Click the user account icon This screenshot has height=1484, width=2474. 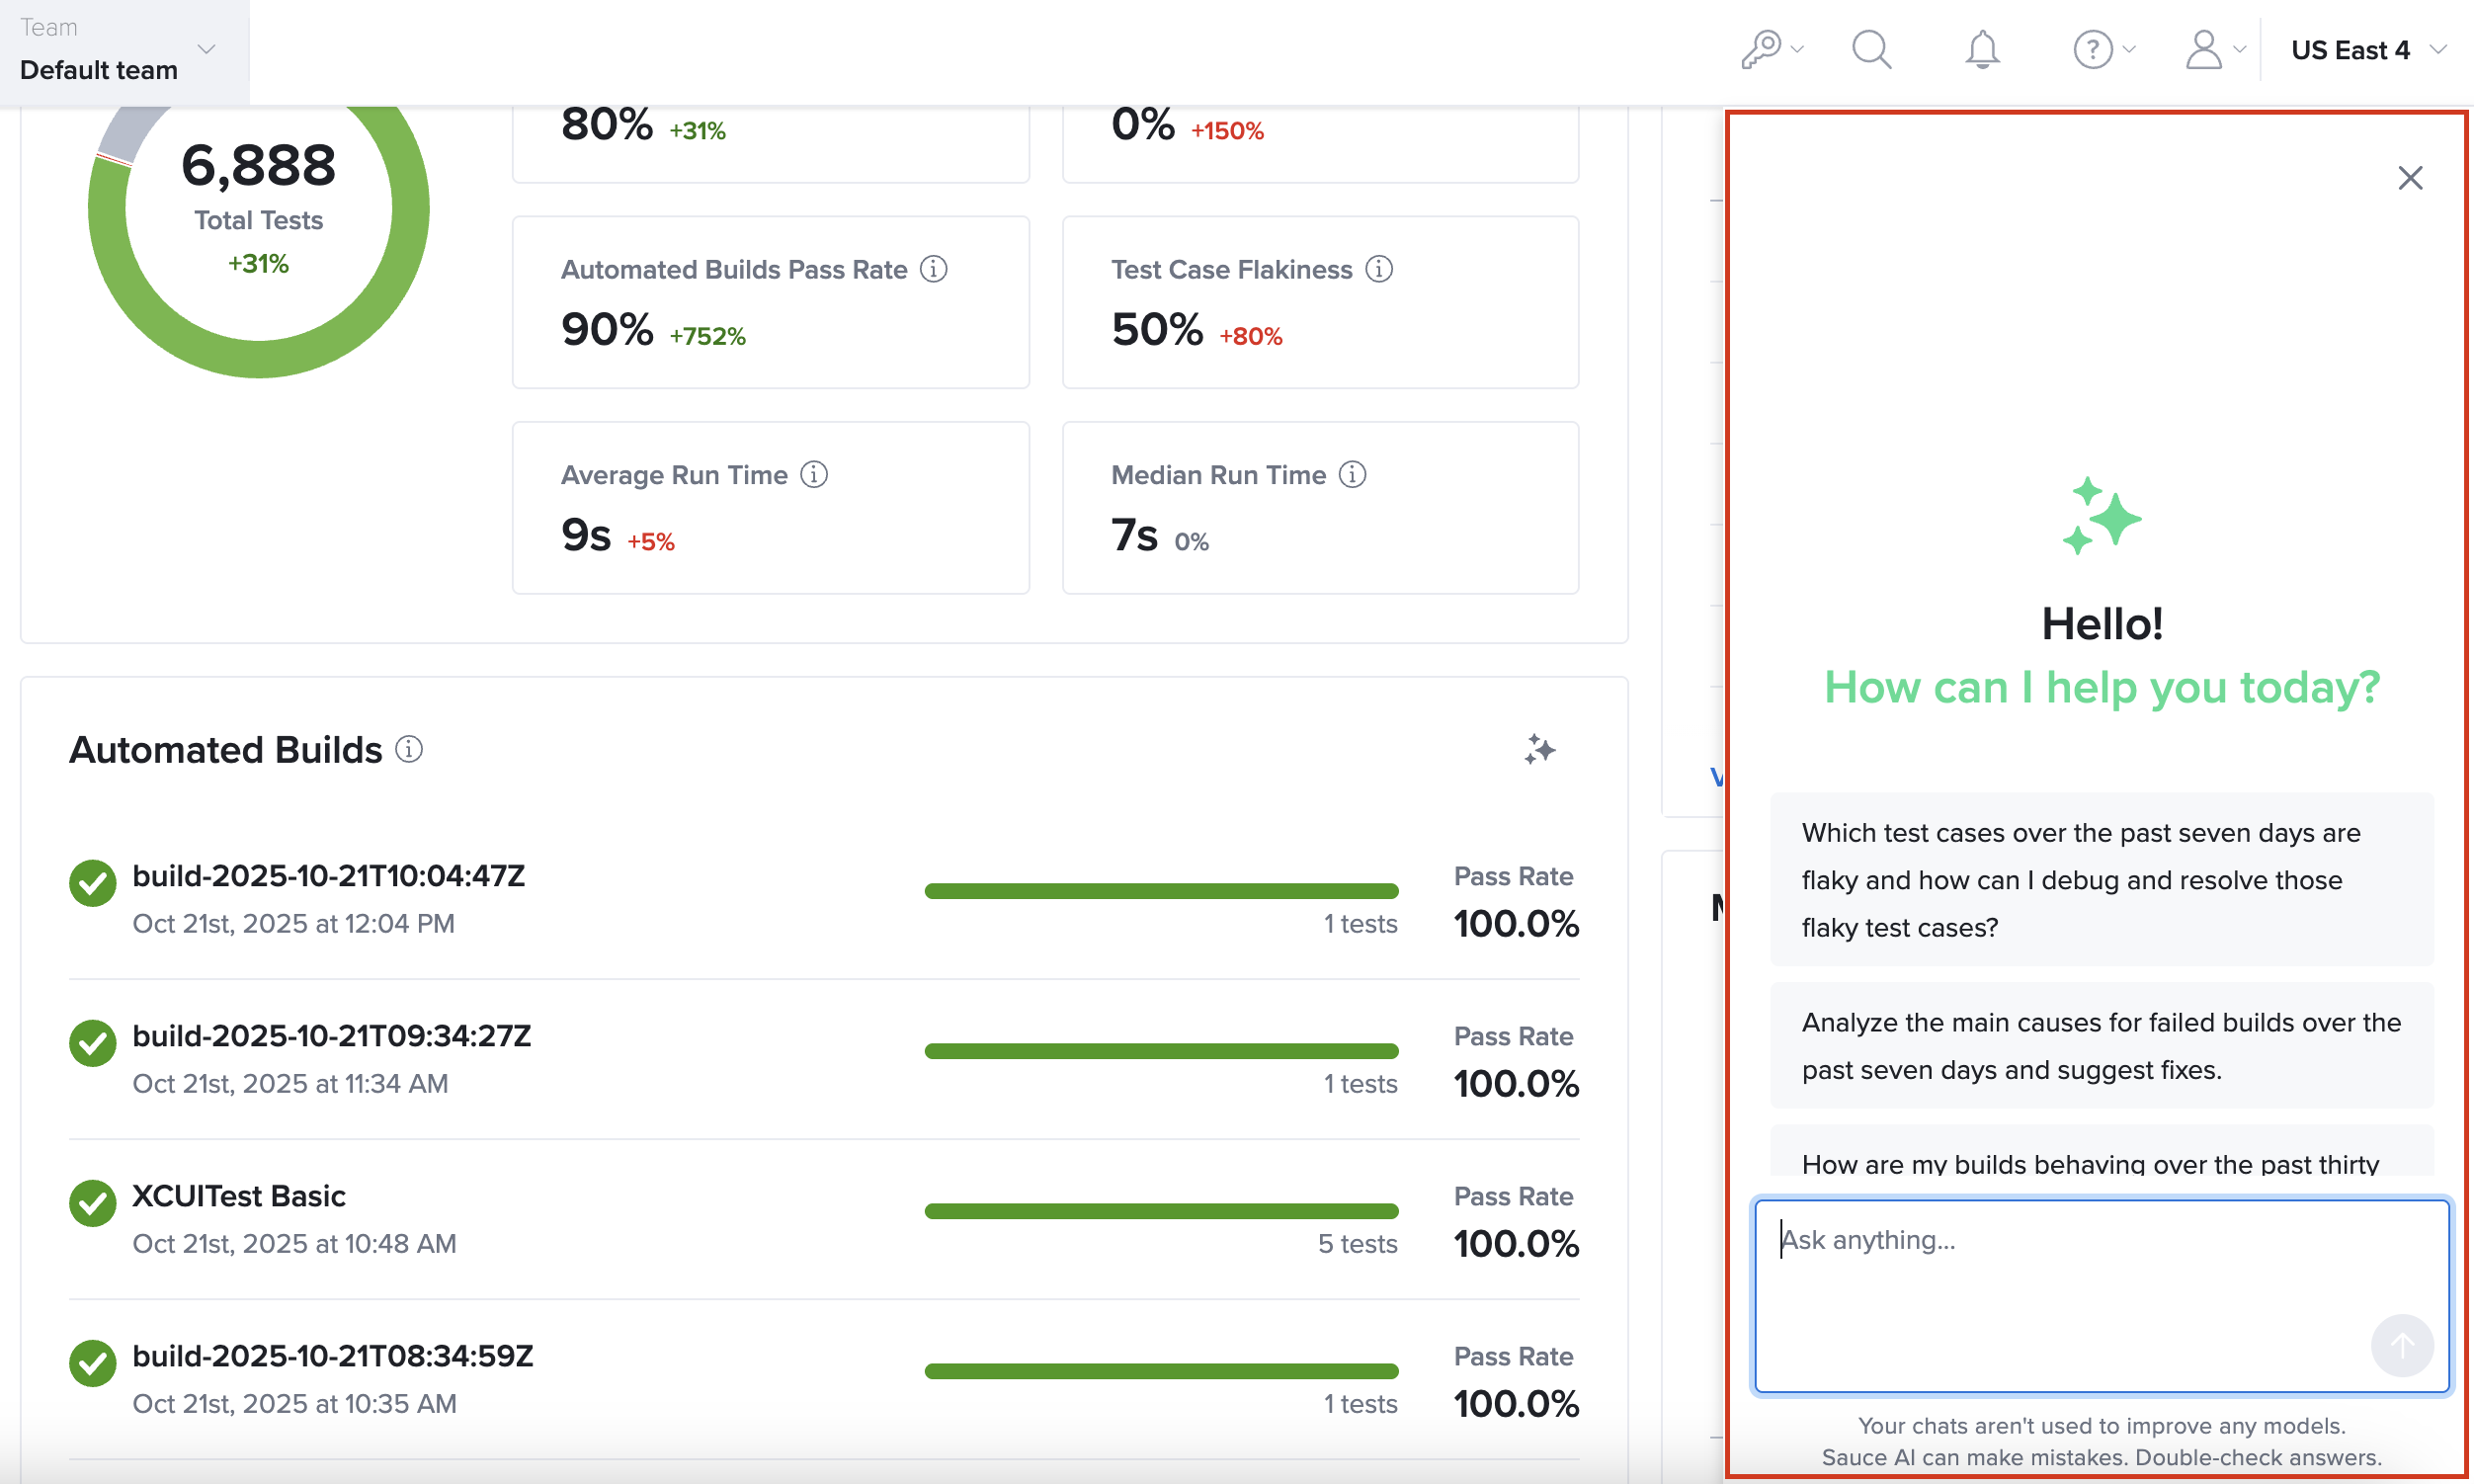(2205, 48)
